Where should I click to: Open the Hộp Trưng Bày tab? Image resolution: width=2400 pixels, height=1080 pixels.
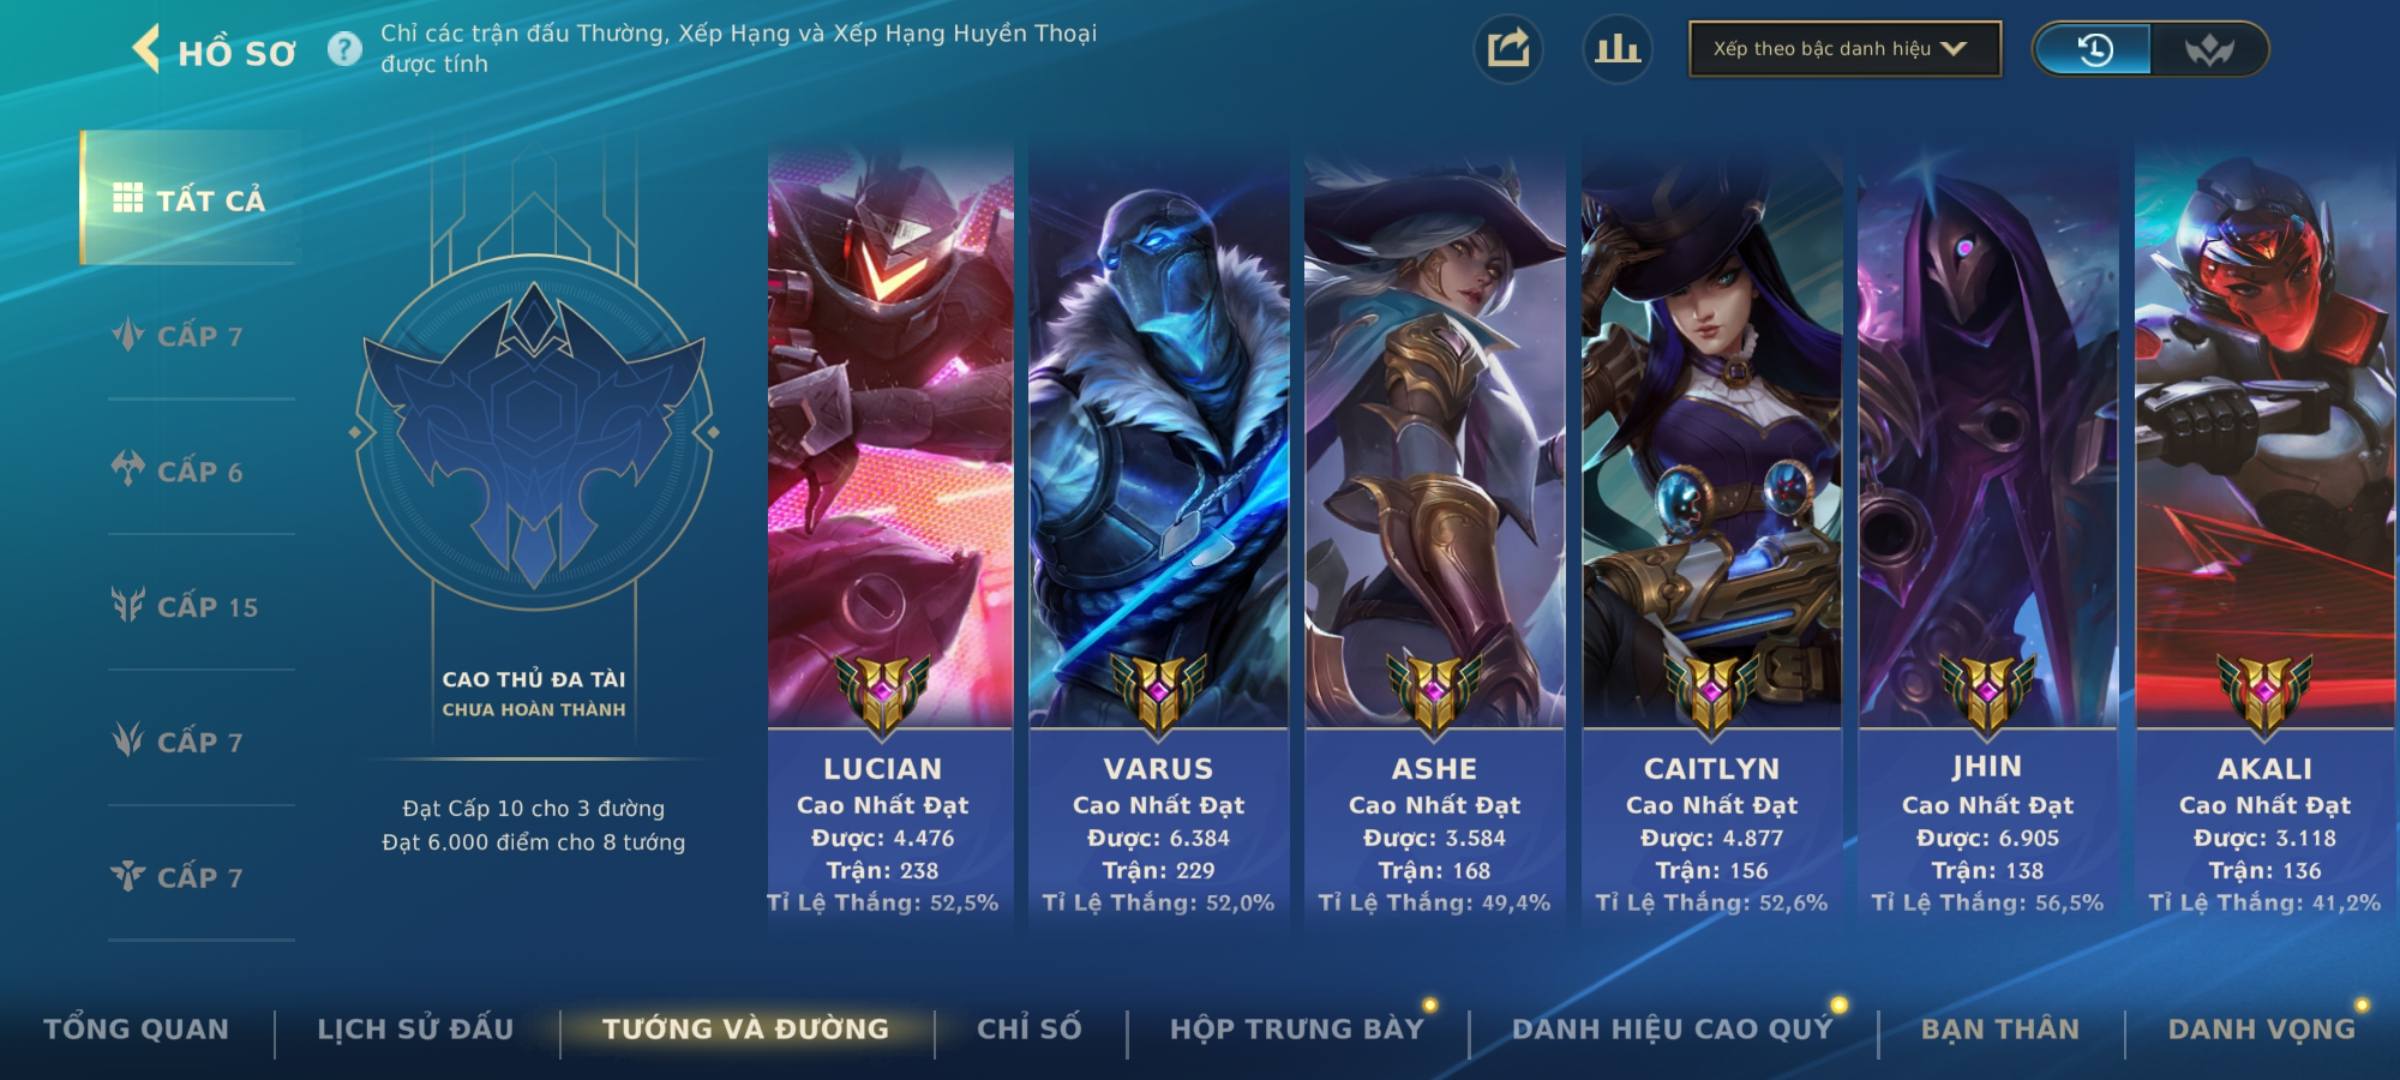1297,1029
